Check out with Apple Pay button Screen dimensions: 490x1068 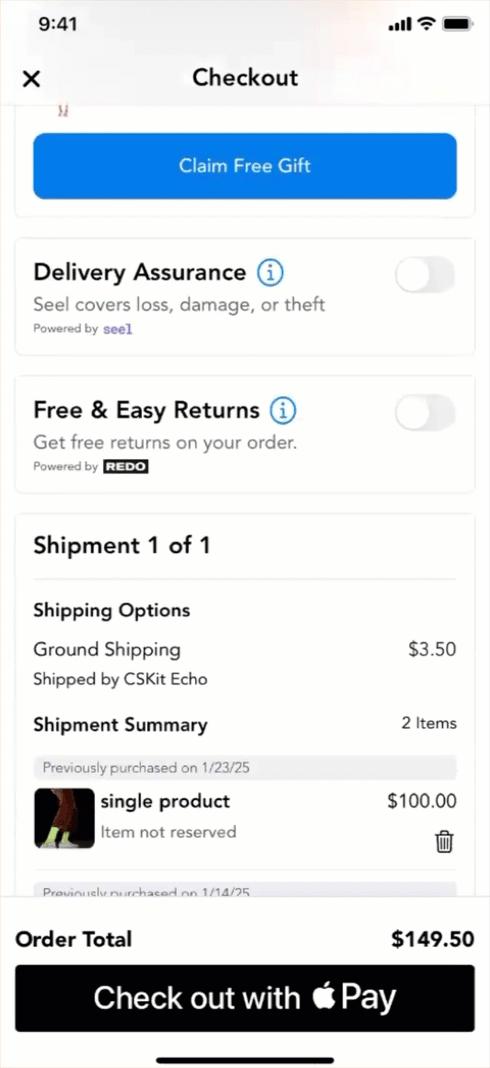[x=245, y=998]
